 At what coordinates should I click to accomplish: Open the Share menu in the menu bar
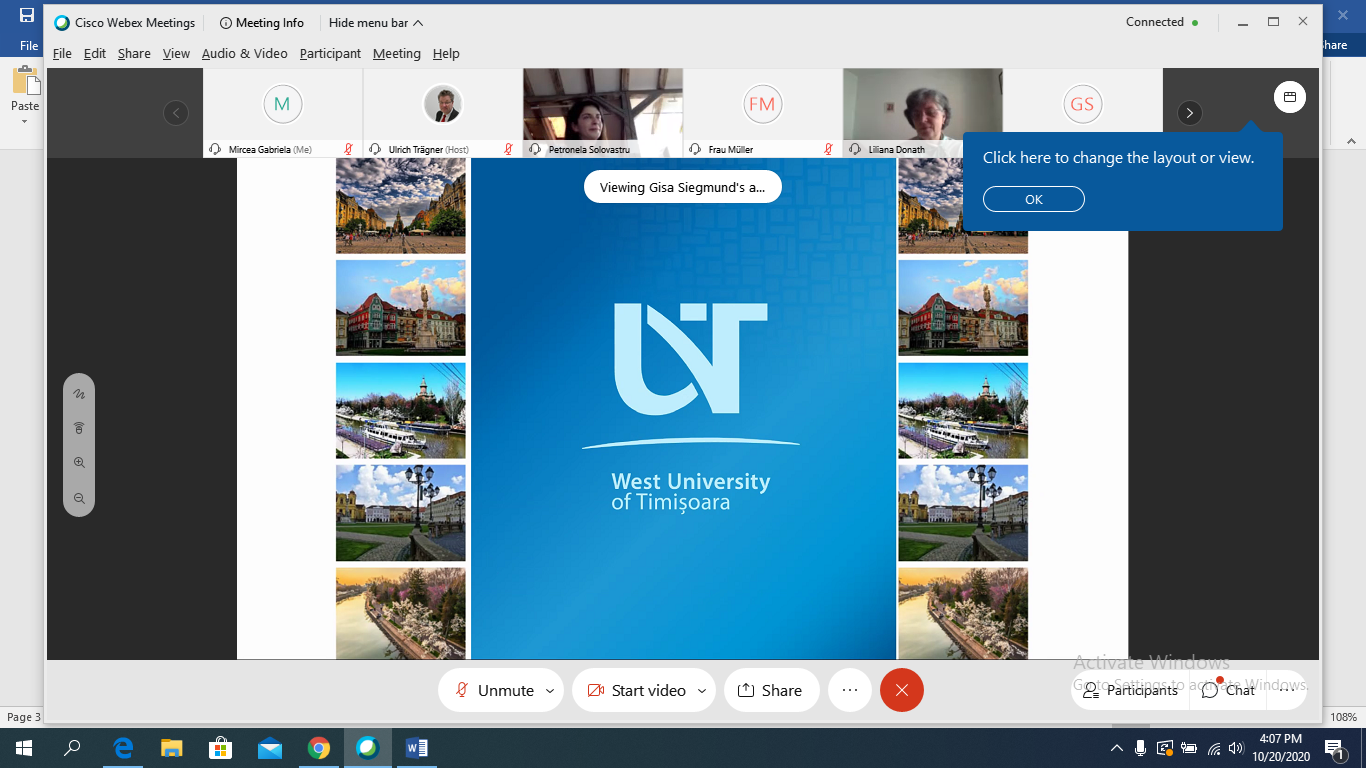tap(134, 54)
